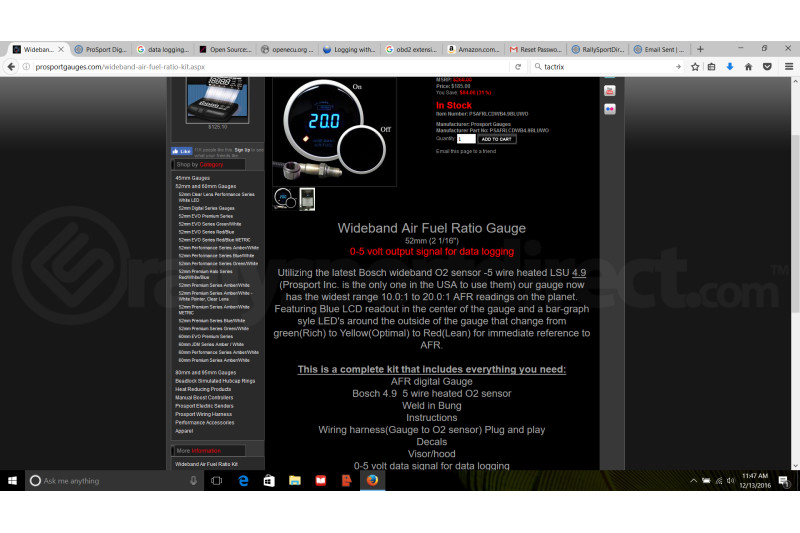Open a new browser tab with the plus icon
The image size is (800, 533).
700,49
